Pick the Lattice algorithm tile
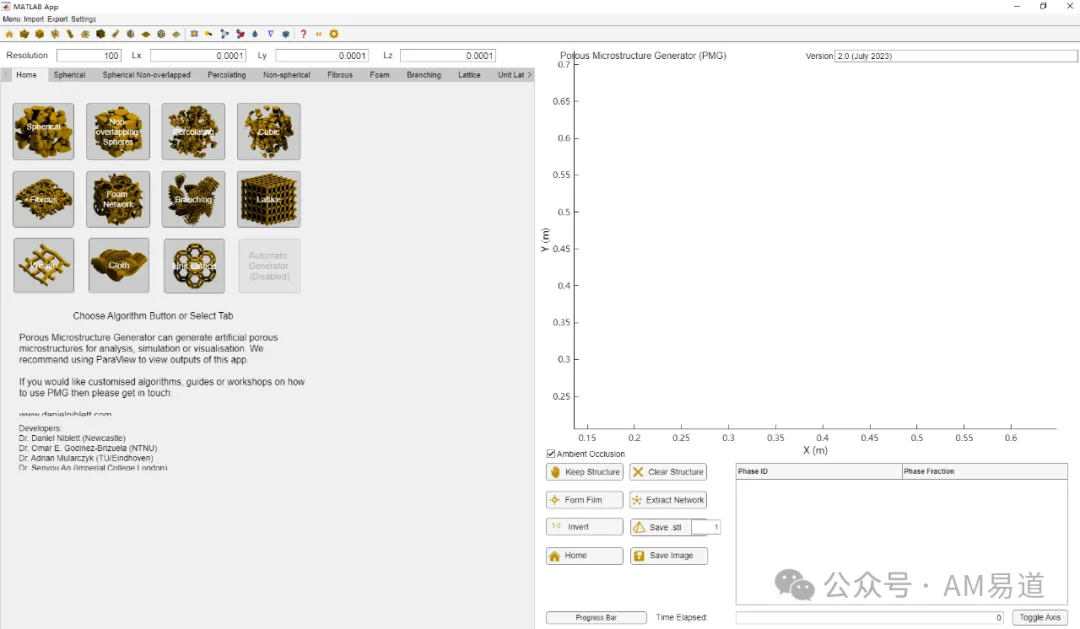The width and height of the screenshot is (1080, 629). [269, 199]
